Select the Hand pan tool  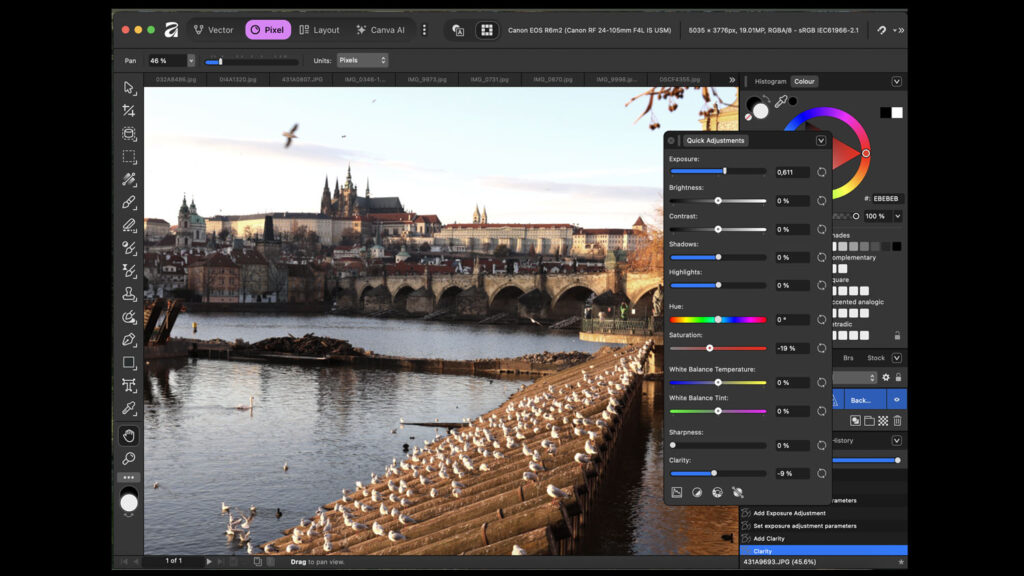128,434
